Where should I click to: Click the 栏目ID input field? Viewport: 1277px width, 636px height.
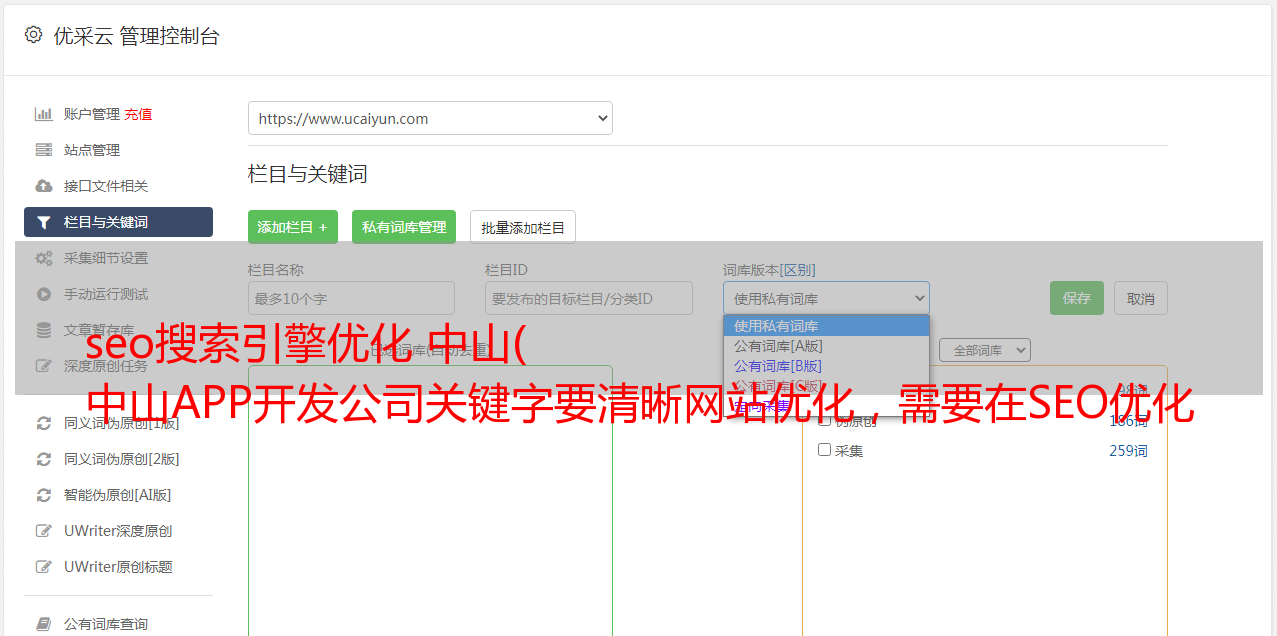pos(589,298)
